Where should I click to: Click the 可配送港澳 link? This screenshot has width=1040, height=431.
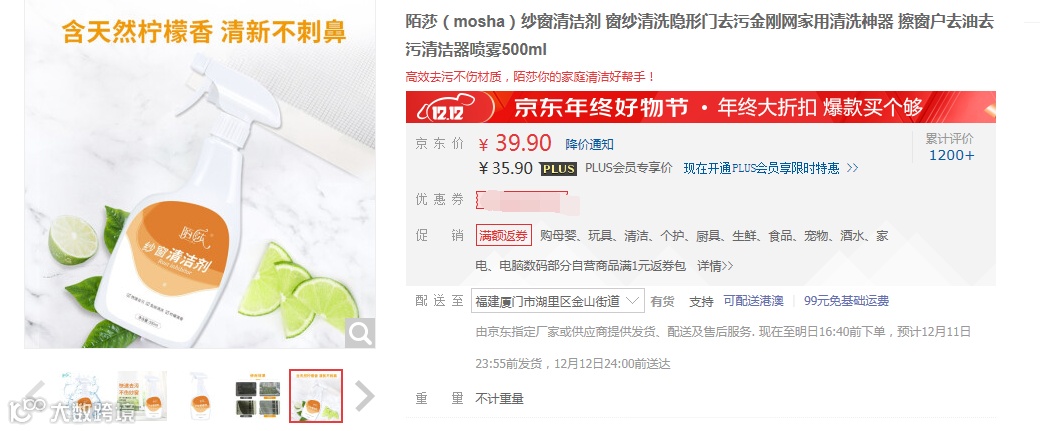[x=753, y=301]
